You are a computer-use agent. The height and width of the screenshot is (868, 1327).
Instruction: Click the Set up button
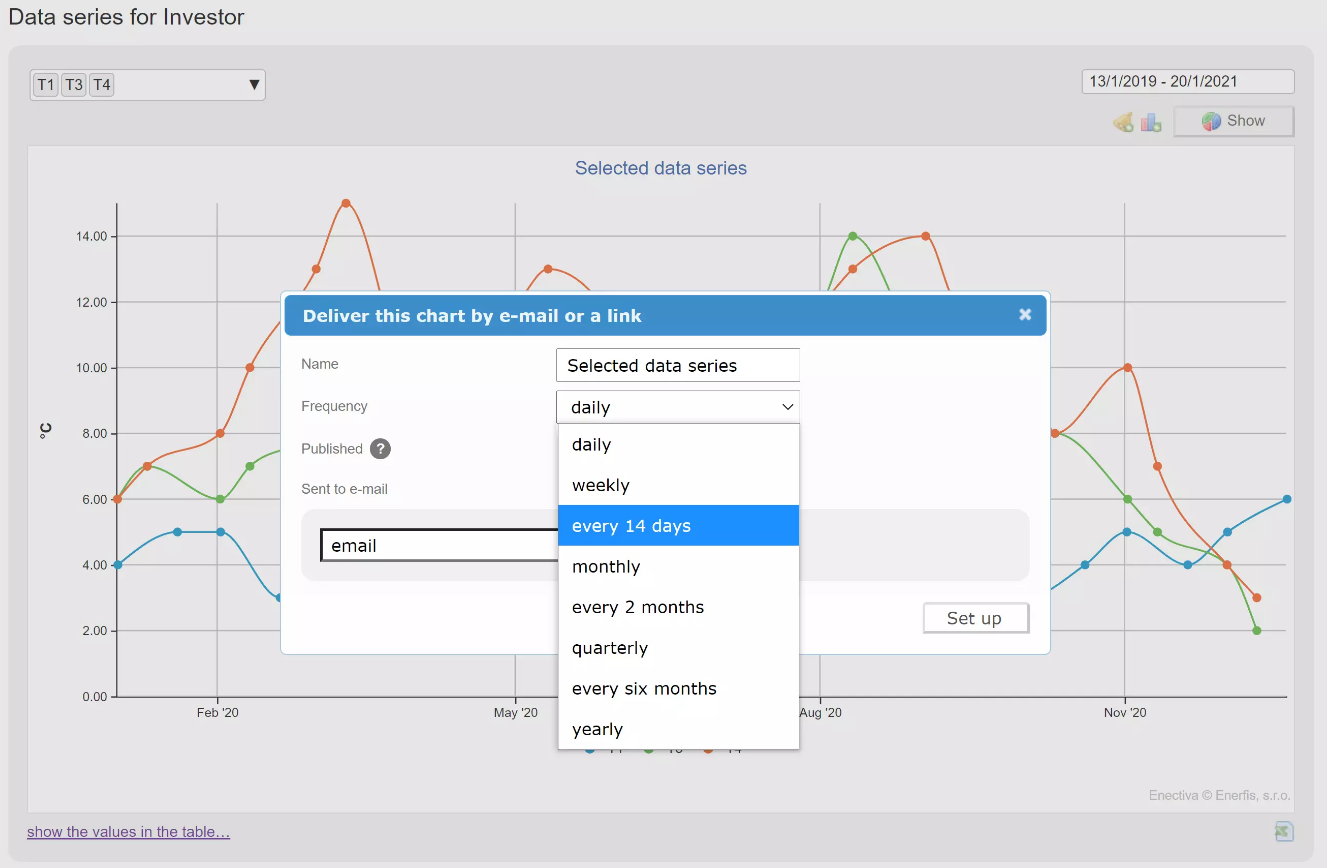975,618
